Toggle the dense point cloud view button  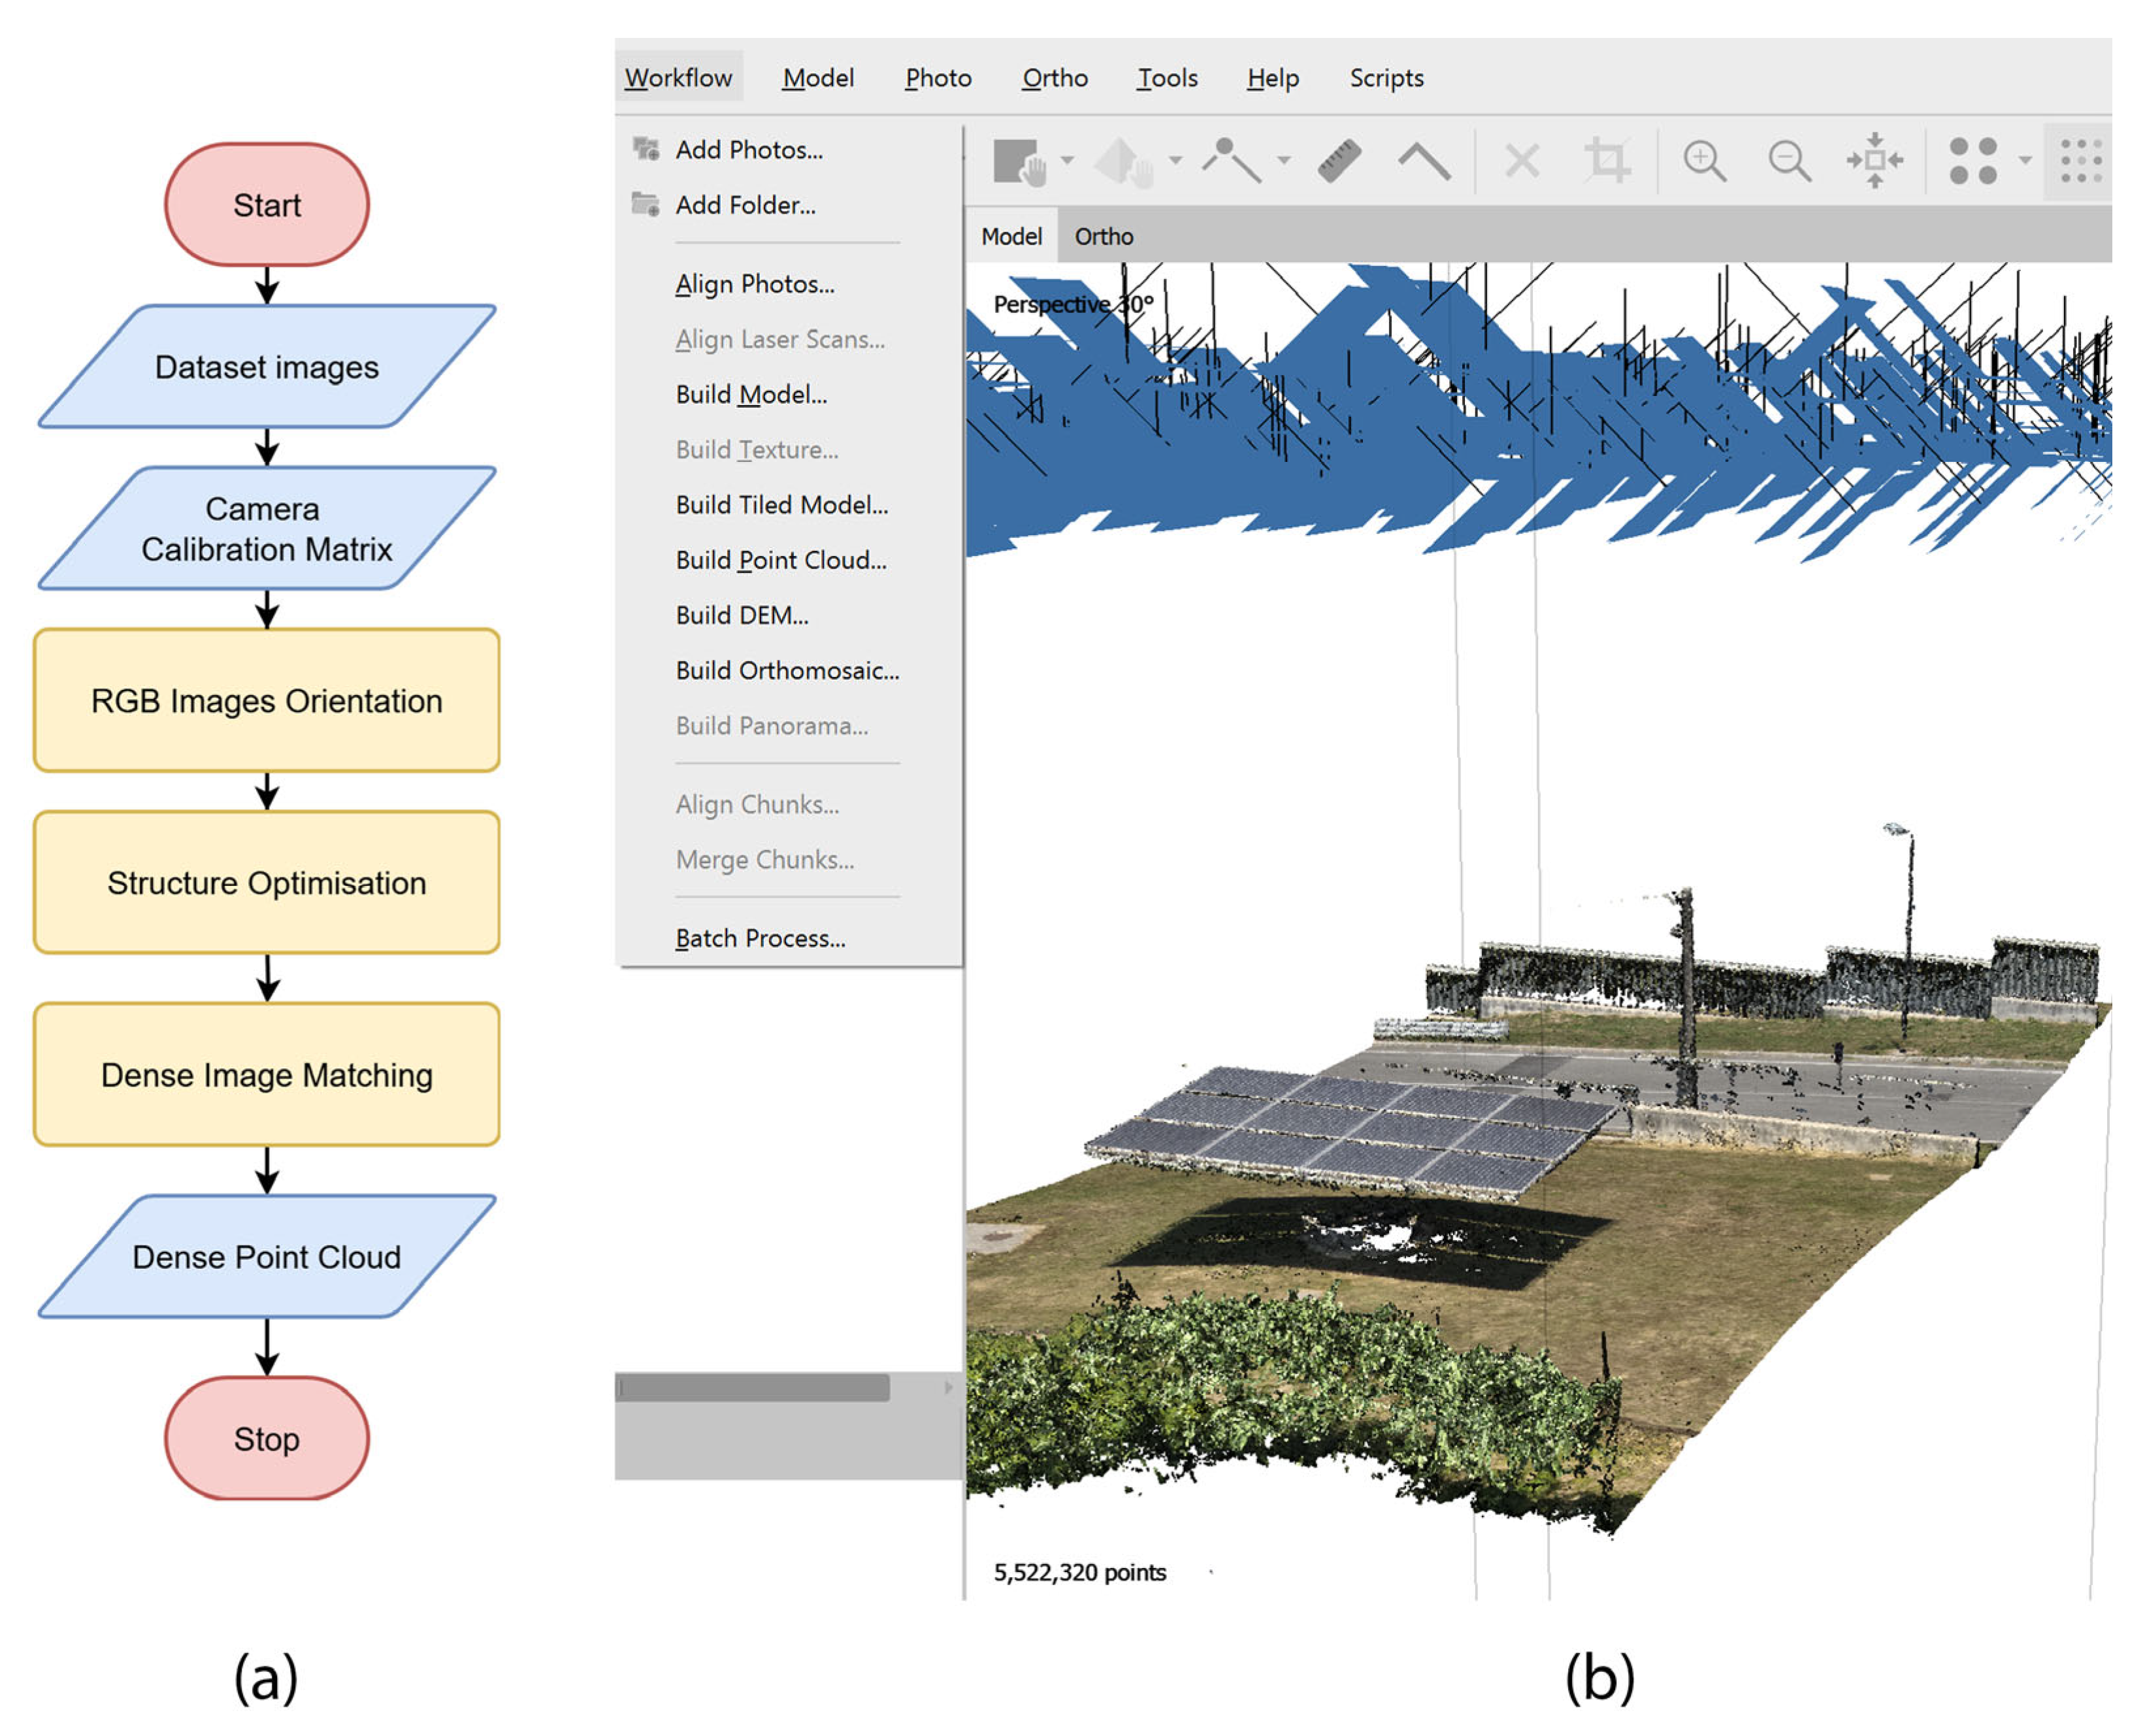[2080, 160]
